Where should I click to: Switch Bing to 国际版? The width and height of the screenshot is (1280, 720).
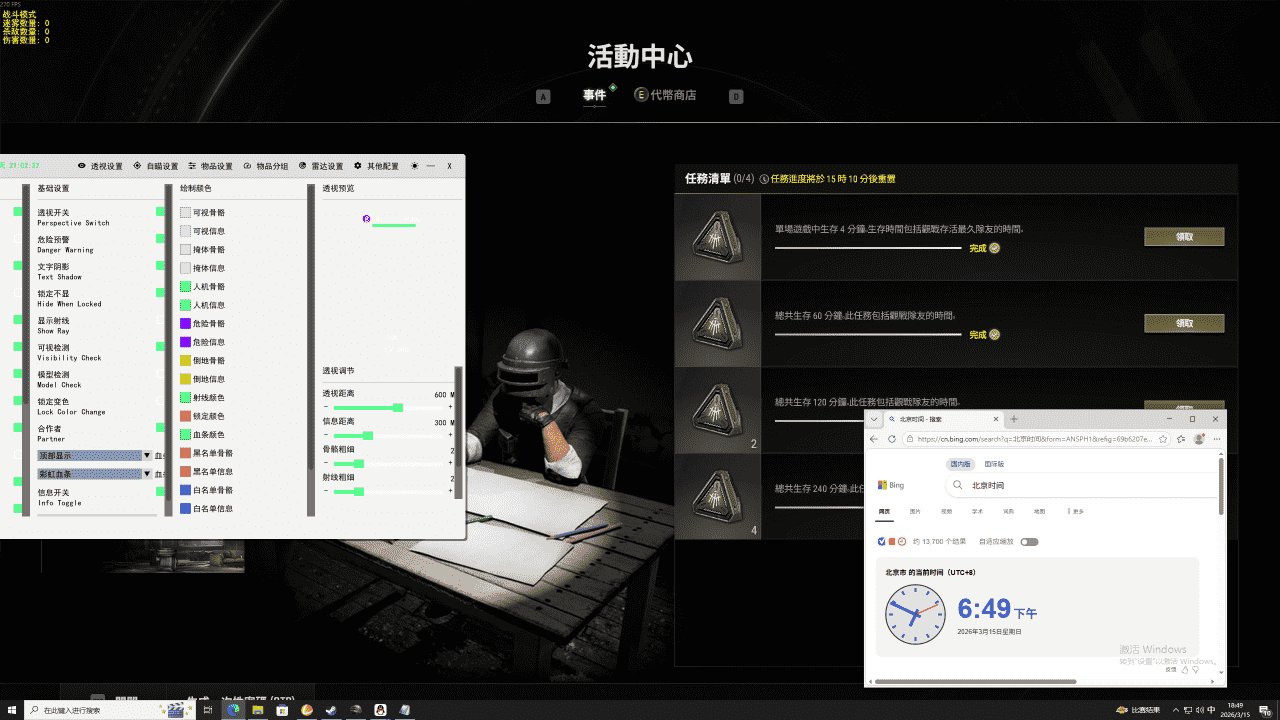(x=994, y=463)
